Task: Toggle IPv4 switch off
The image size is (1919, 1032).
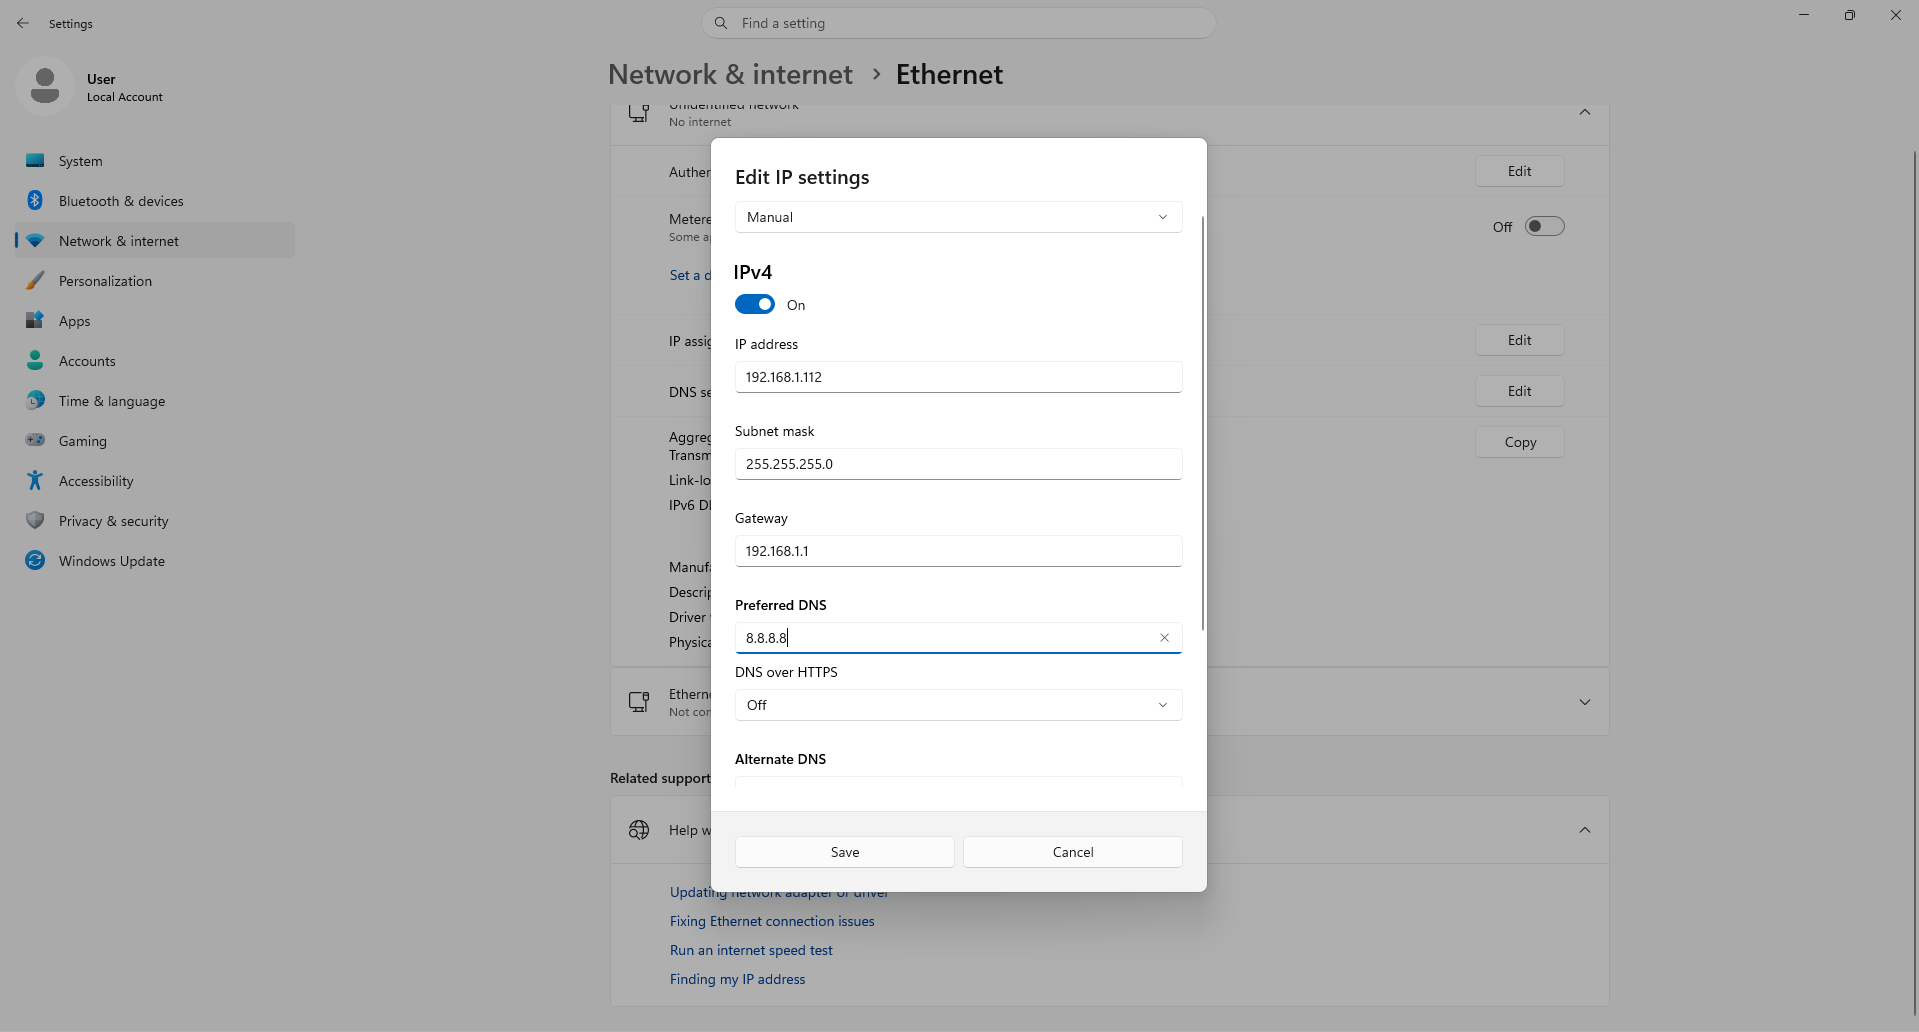Action: (755, 304)
